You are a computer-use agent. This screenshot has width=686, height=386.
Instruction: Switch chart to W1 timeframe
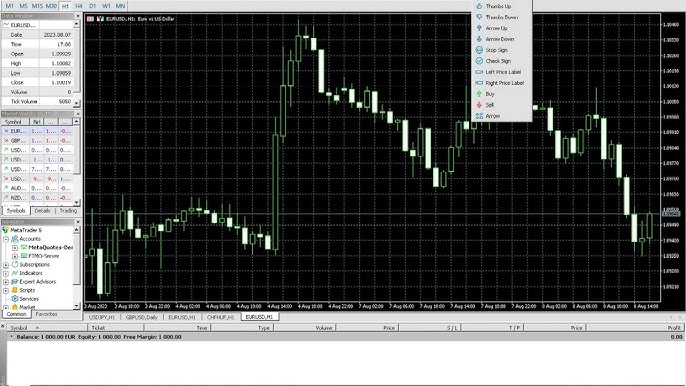coord(106,6)
